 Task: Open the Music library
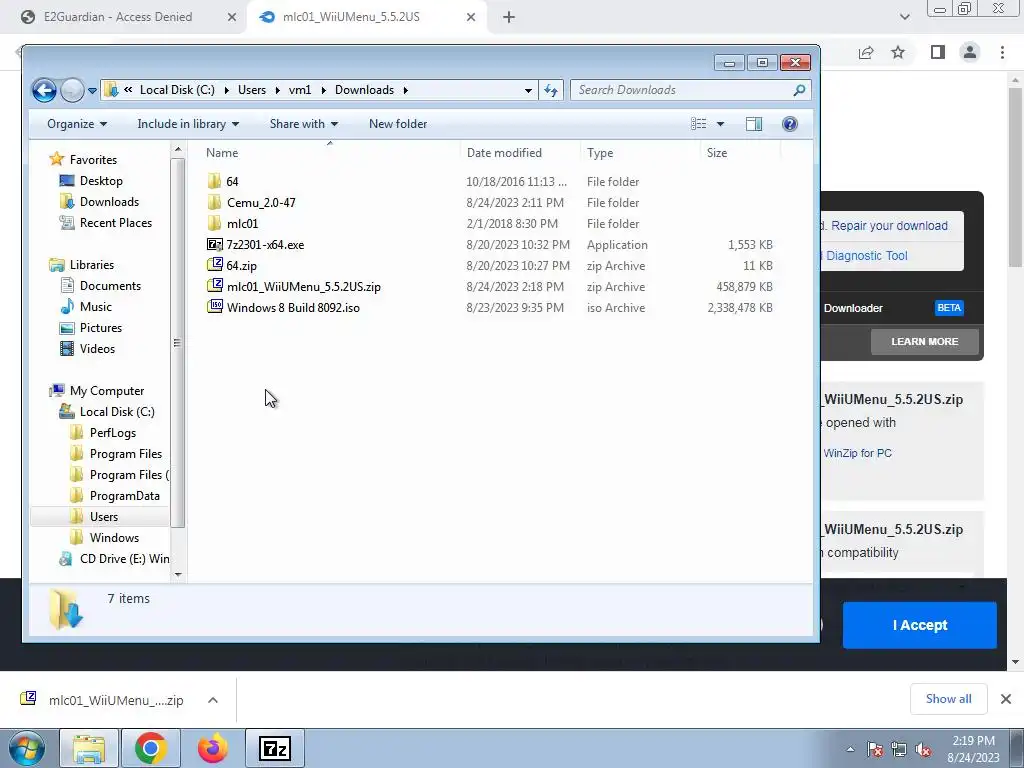click(95, 306)
